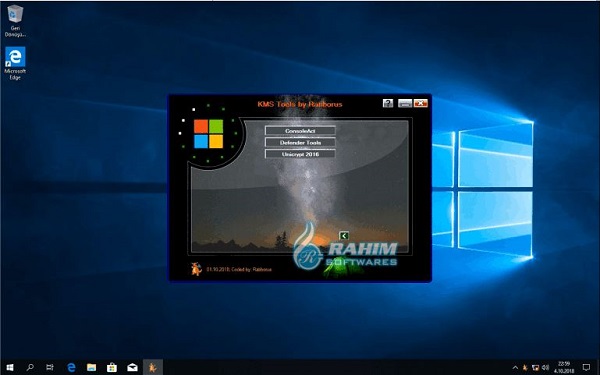The width and height of the screenshot is (600, 375).
Task: Open the ConsoleAct tool
Action: (x=300, y=131)
